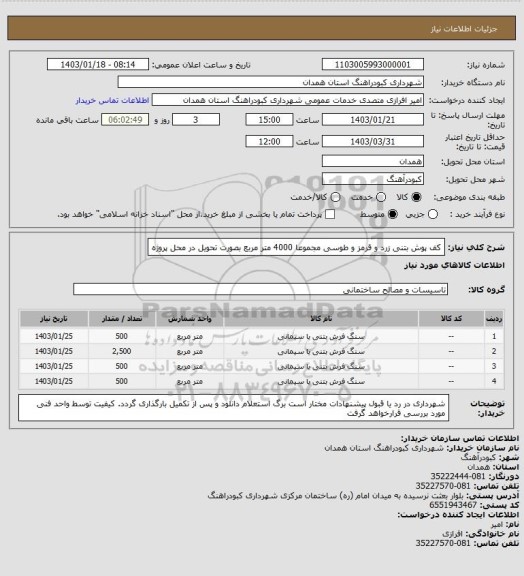The height and width of the screenshot is (576, 524).
Task: Click the goods group field تاسیسات و مصالح ساختمانی
Action: click(x=260, y=289)
